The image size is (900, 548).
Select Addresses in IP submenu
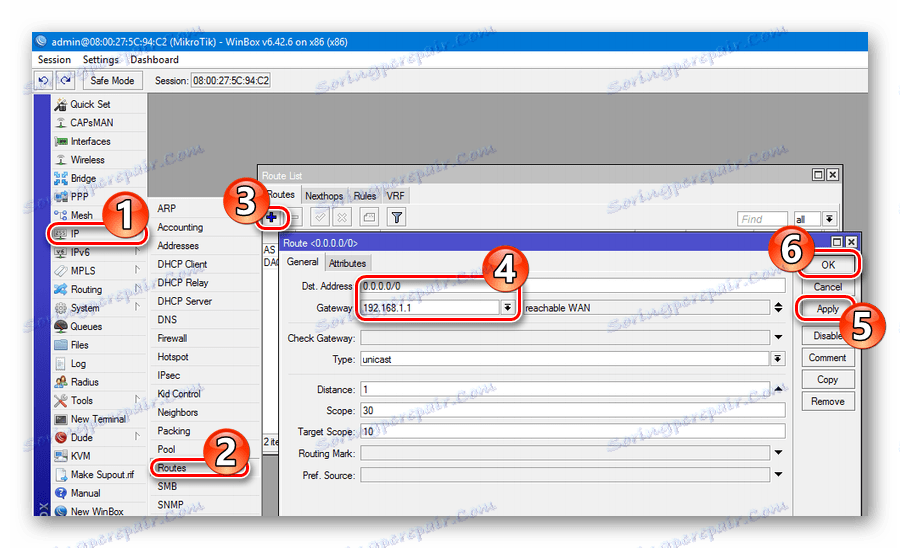coord(204,246)
